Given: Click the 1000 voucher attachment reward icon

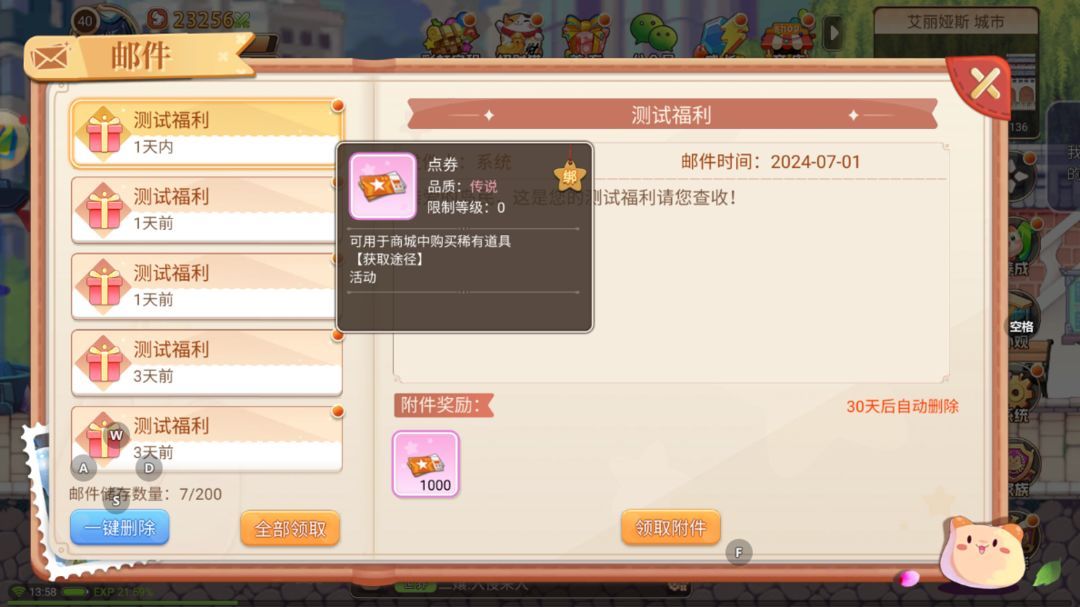Looking at the screenshot, I should pos(426,464).
